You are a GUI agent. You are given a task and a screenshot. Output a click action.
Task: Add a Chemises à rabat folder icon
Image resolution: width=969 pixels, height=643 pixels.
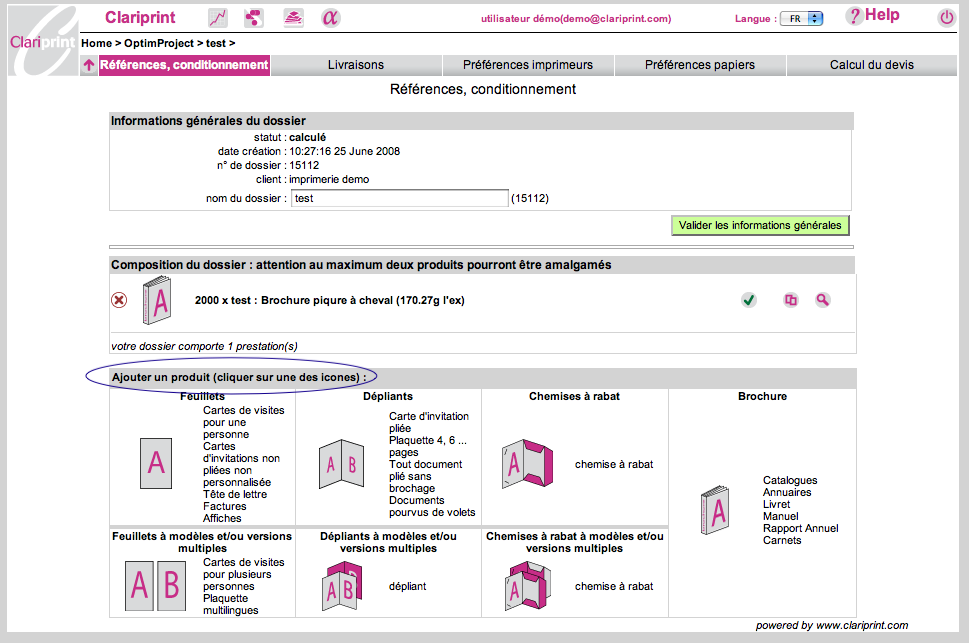(527, 464)
